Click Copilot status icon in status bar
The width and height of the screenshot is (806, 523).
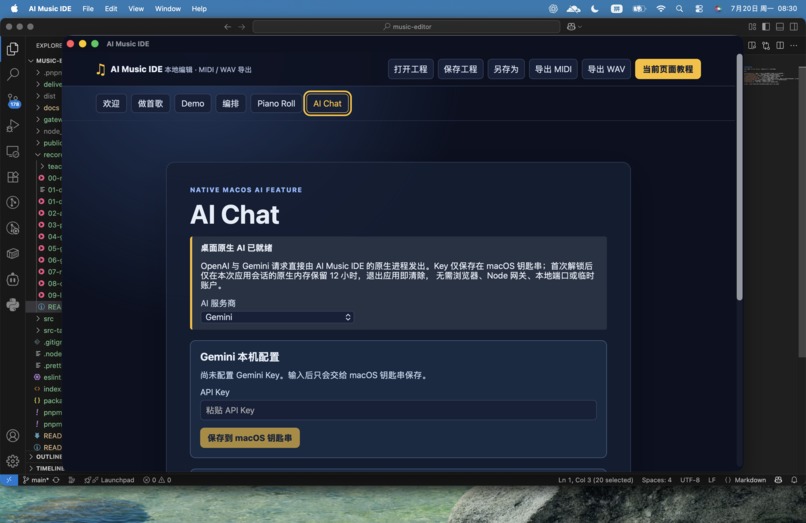778,480
